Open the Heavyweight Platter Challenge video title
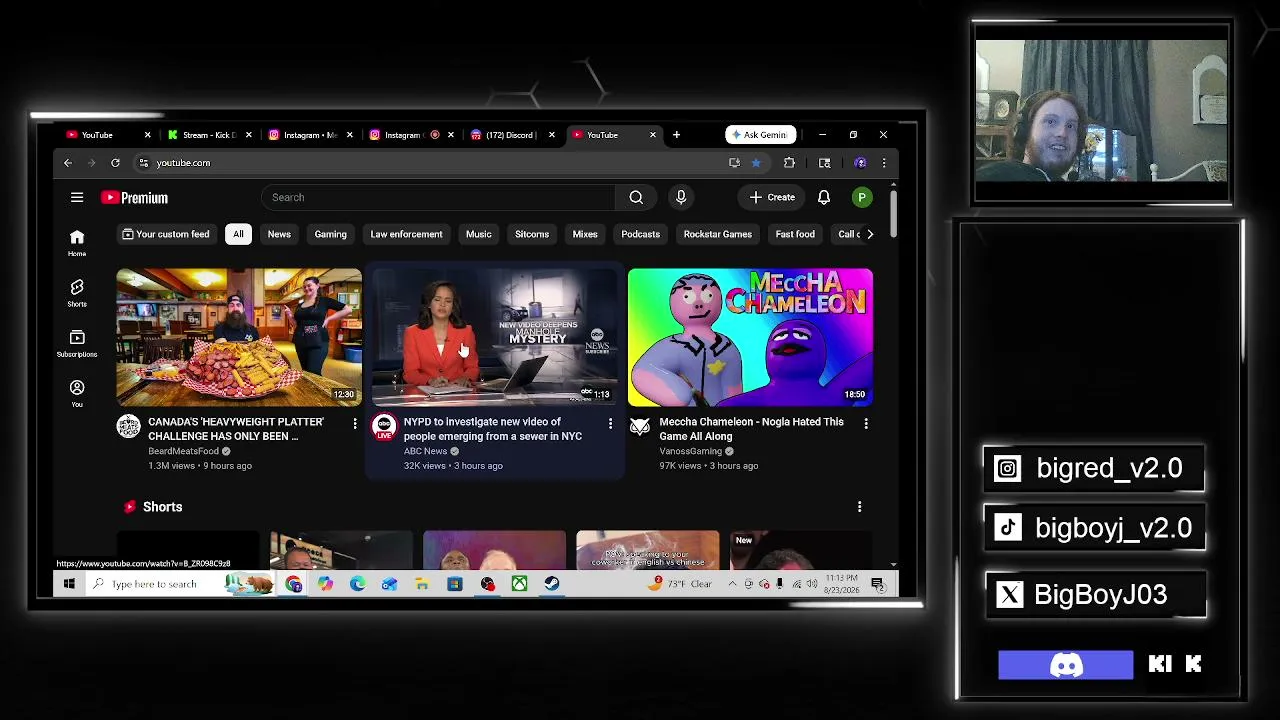The height and width of the screenshot is (720, 1280). pyautogui.click(x=236, y=429)
